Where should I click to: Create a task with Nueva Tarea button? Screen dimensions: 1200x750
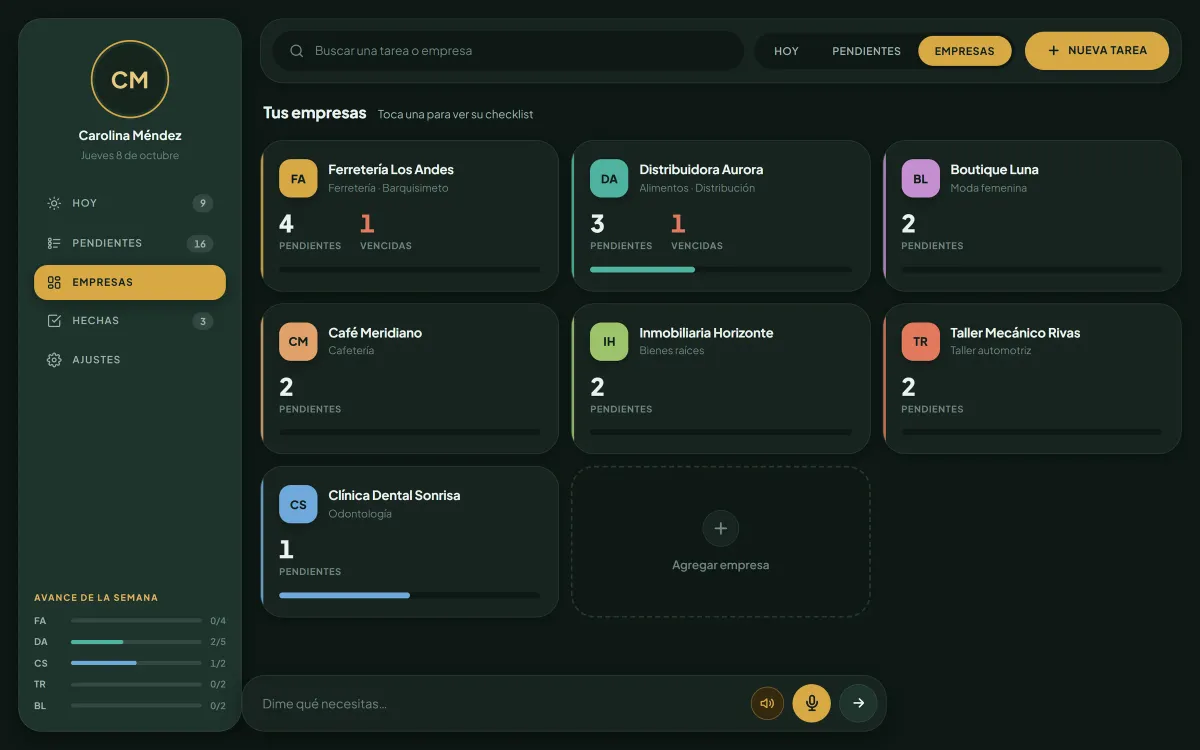[1097, 51]
